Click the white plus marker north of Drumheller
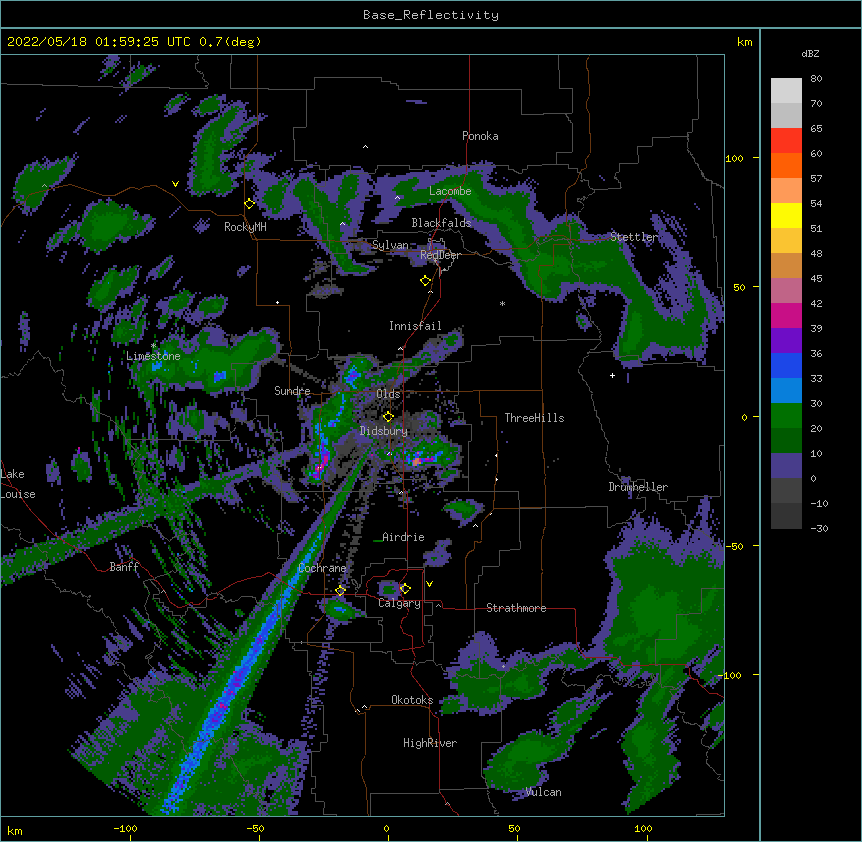Screen dimensions: 862x842 [x=612, y=375]
